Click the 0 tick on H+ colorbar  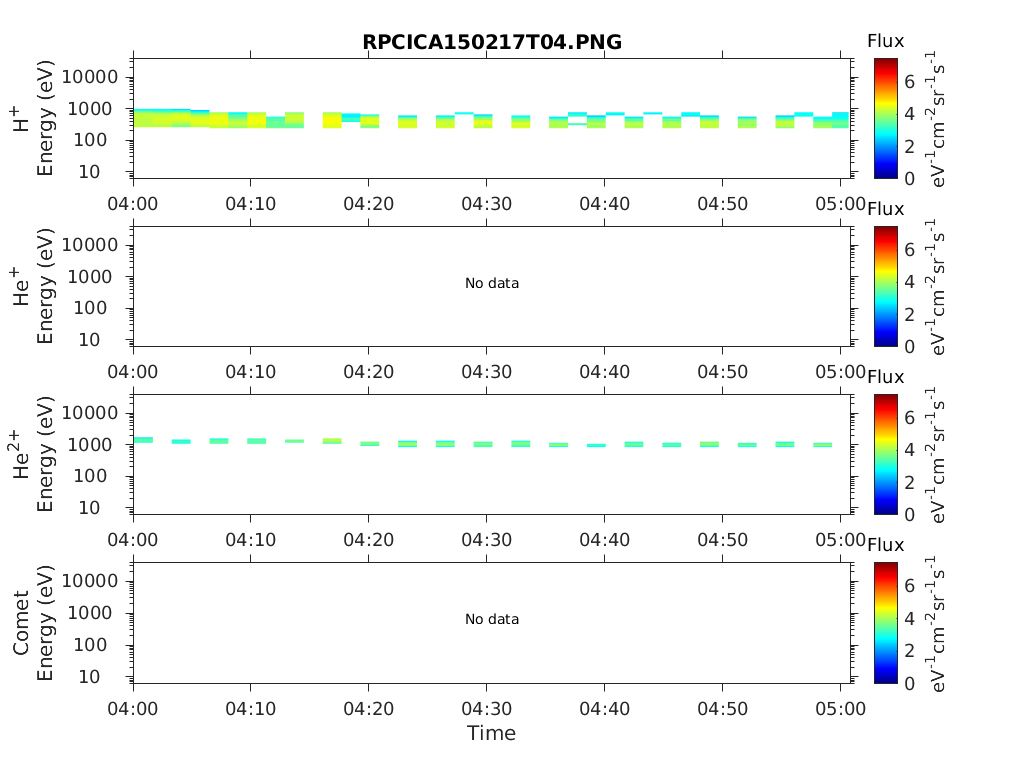coord(909,178)
